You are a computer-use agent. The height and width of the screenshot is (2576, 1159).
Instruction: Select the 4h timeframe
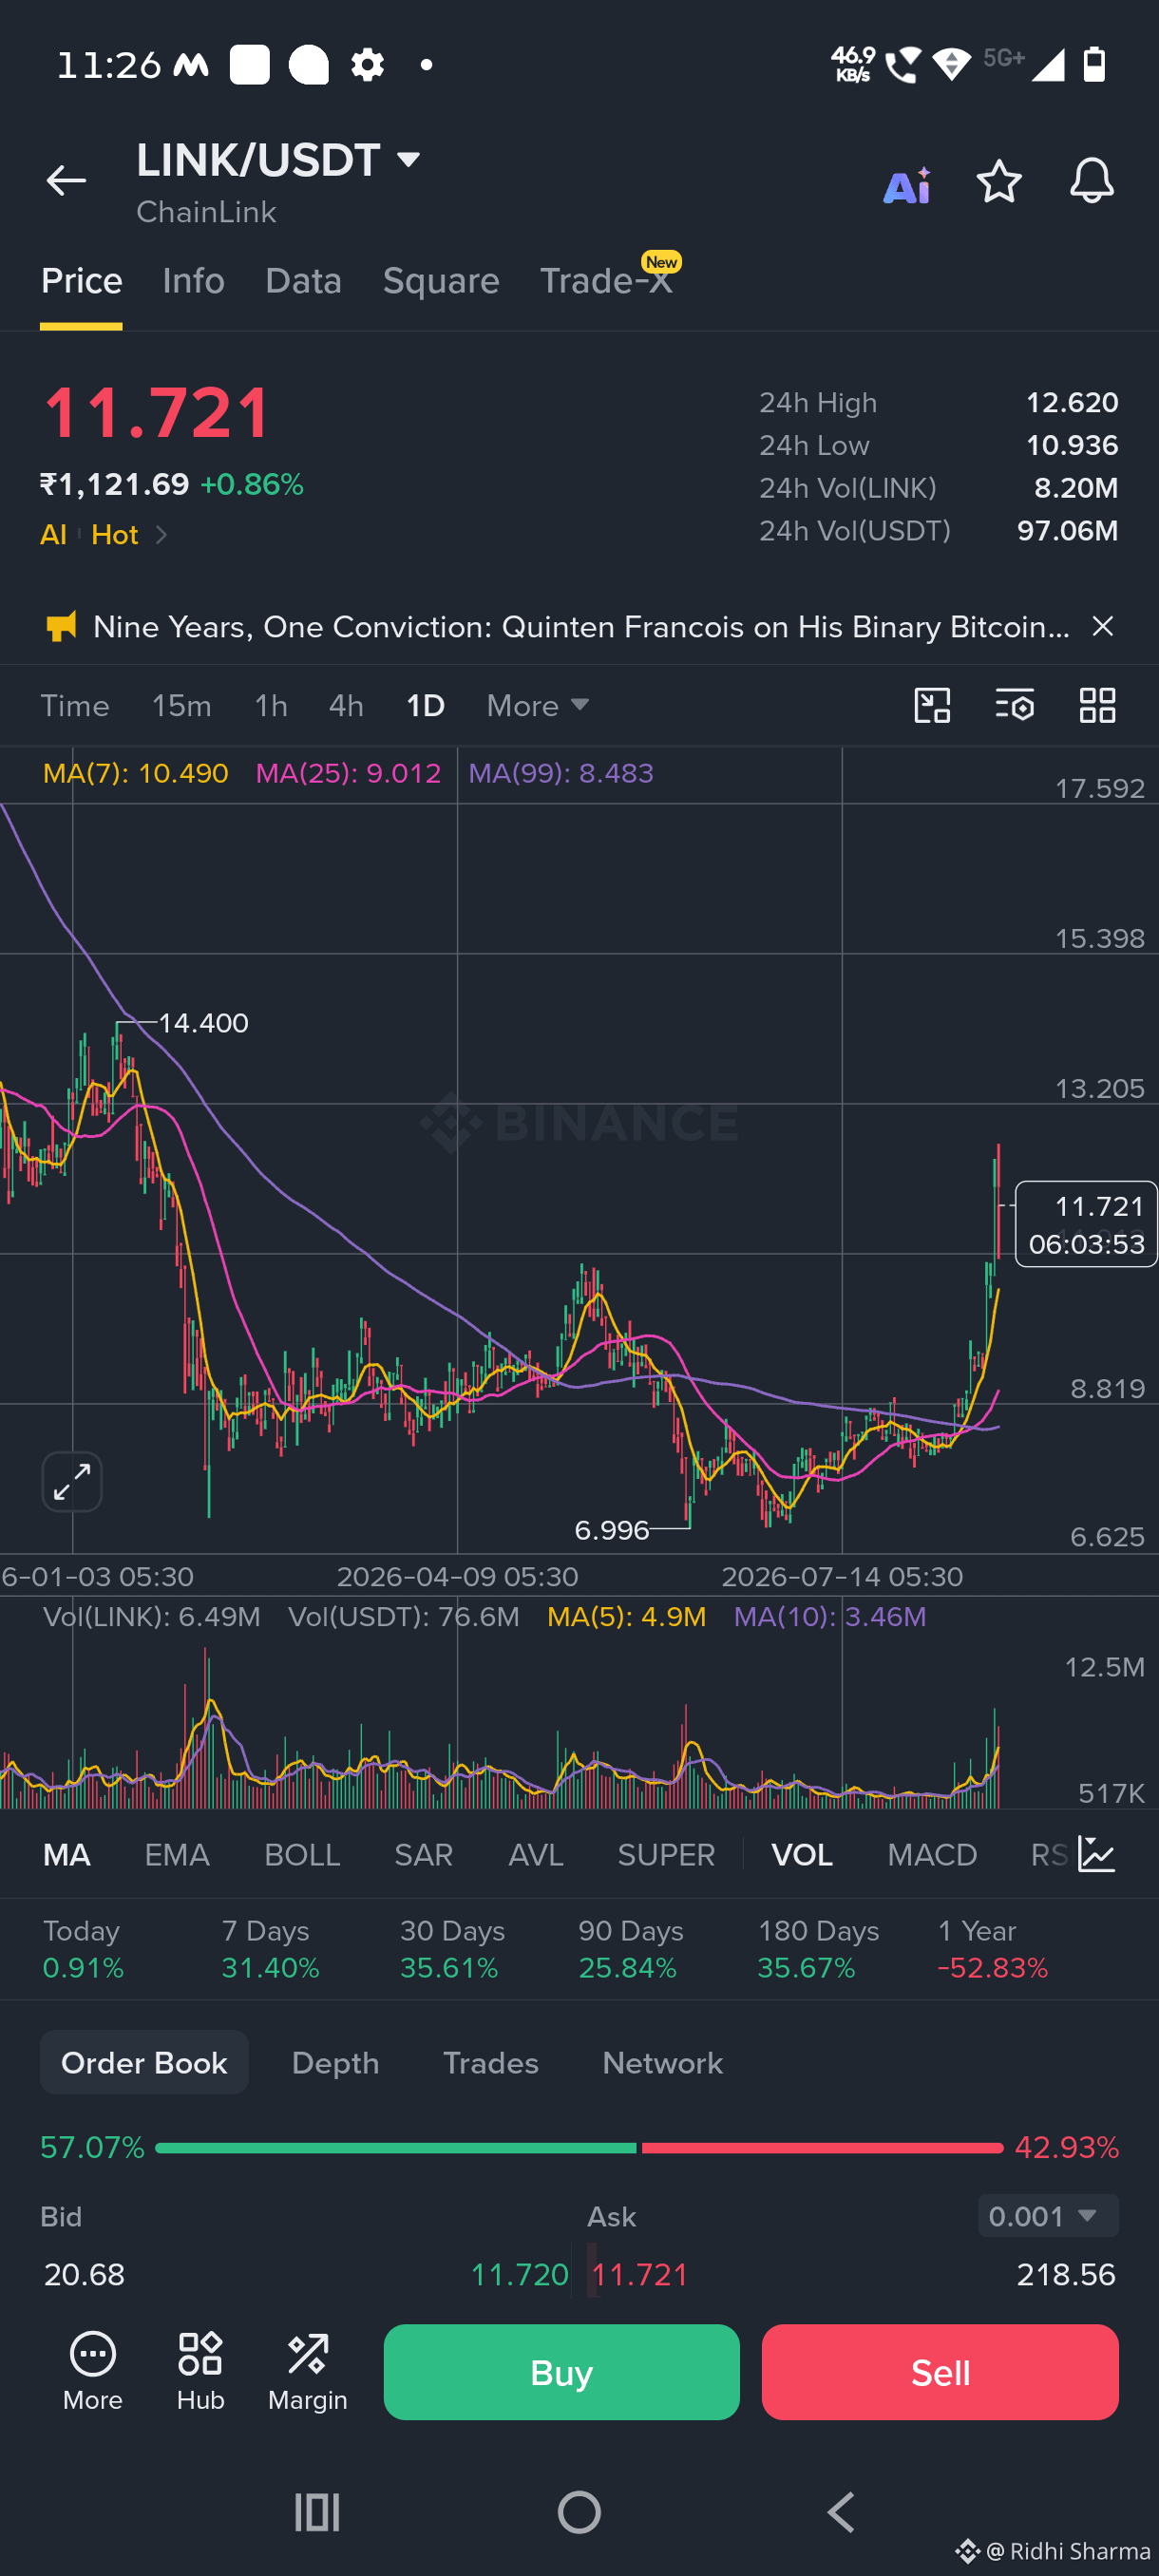346,706
